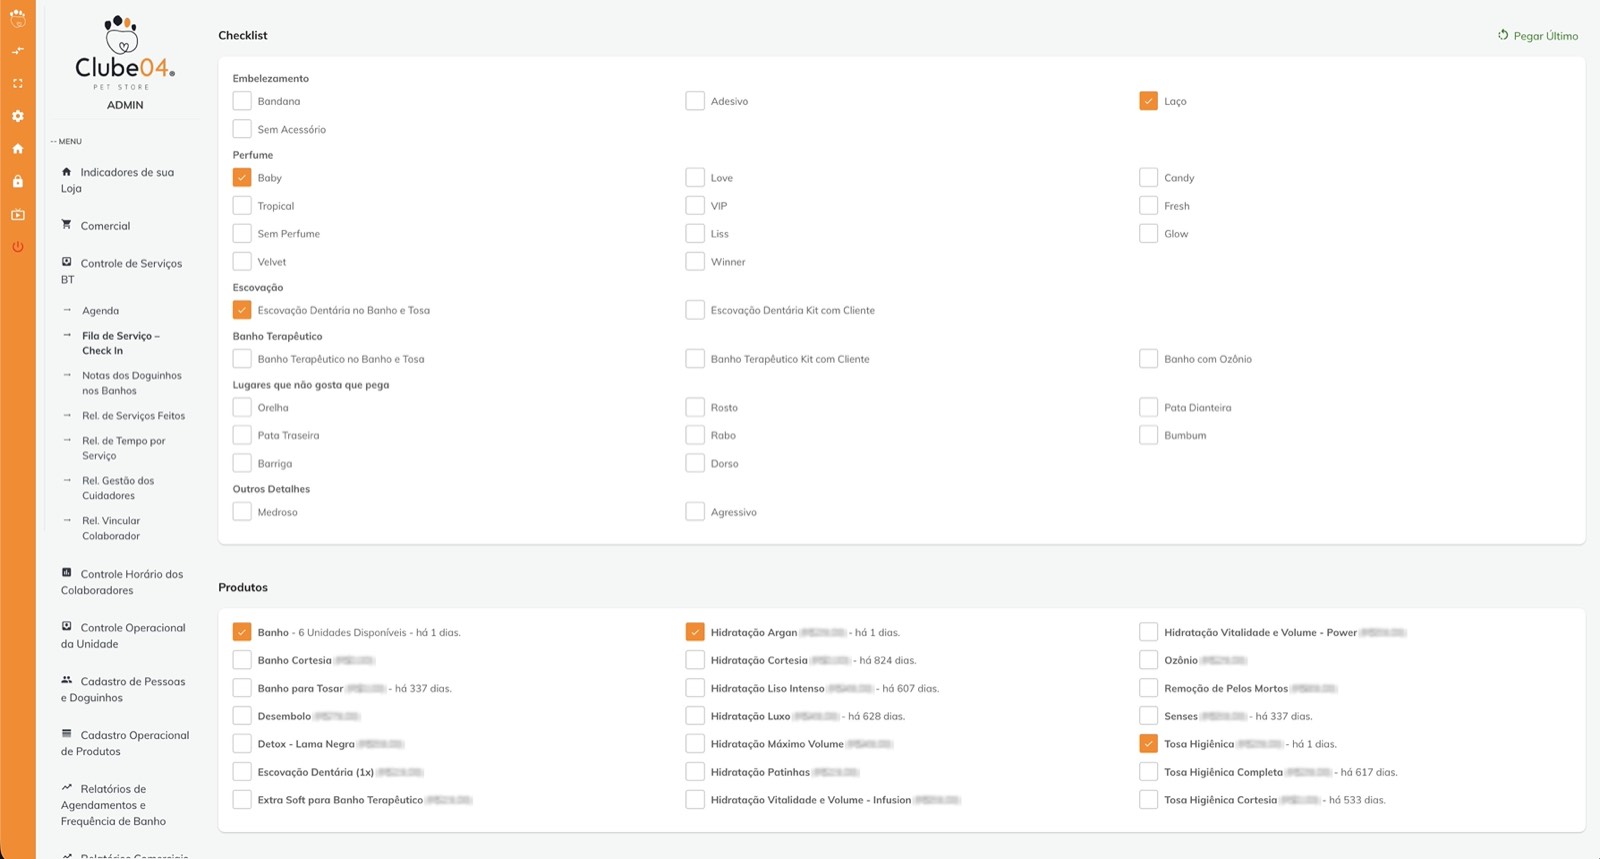Open Rel. de Serviços Feitos menu item
Image resolution: width=1600 pixels, height=859 pixels.
(x=133, y=416)
